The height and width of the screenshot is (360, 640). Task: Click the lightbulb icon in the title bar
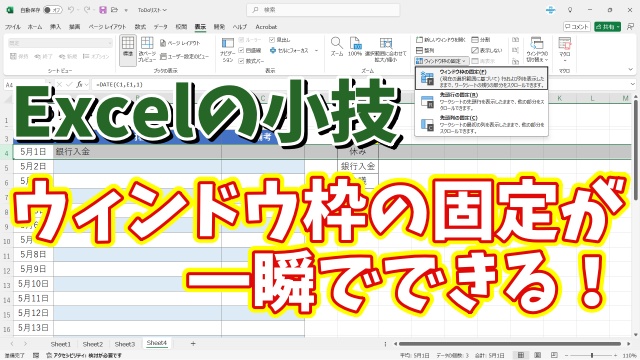(570, 10)
